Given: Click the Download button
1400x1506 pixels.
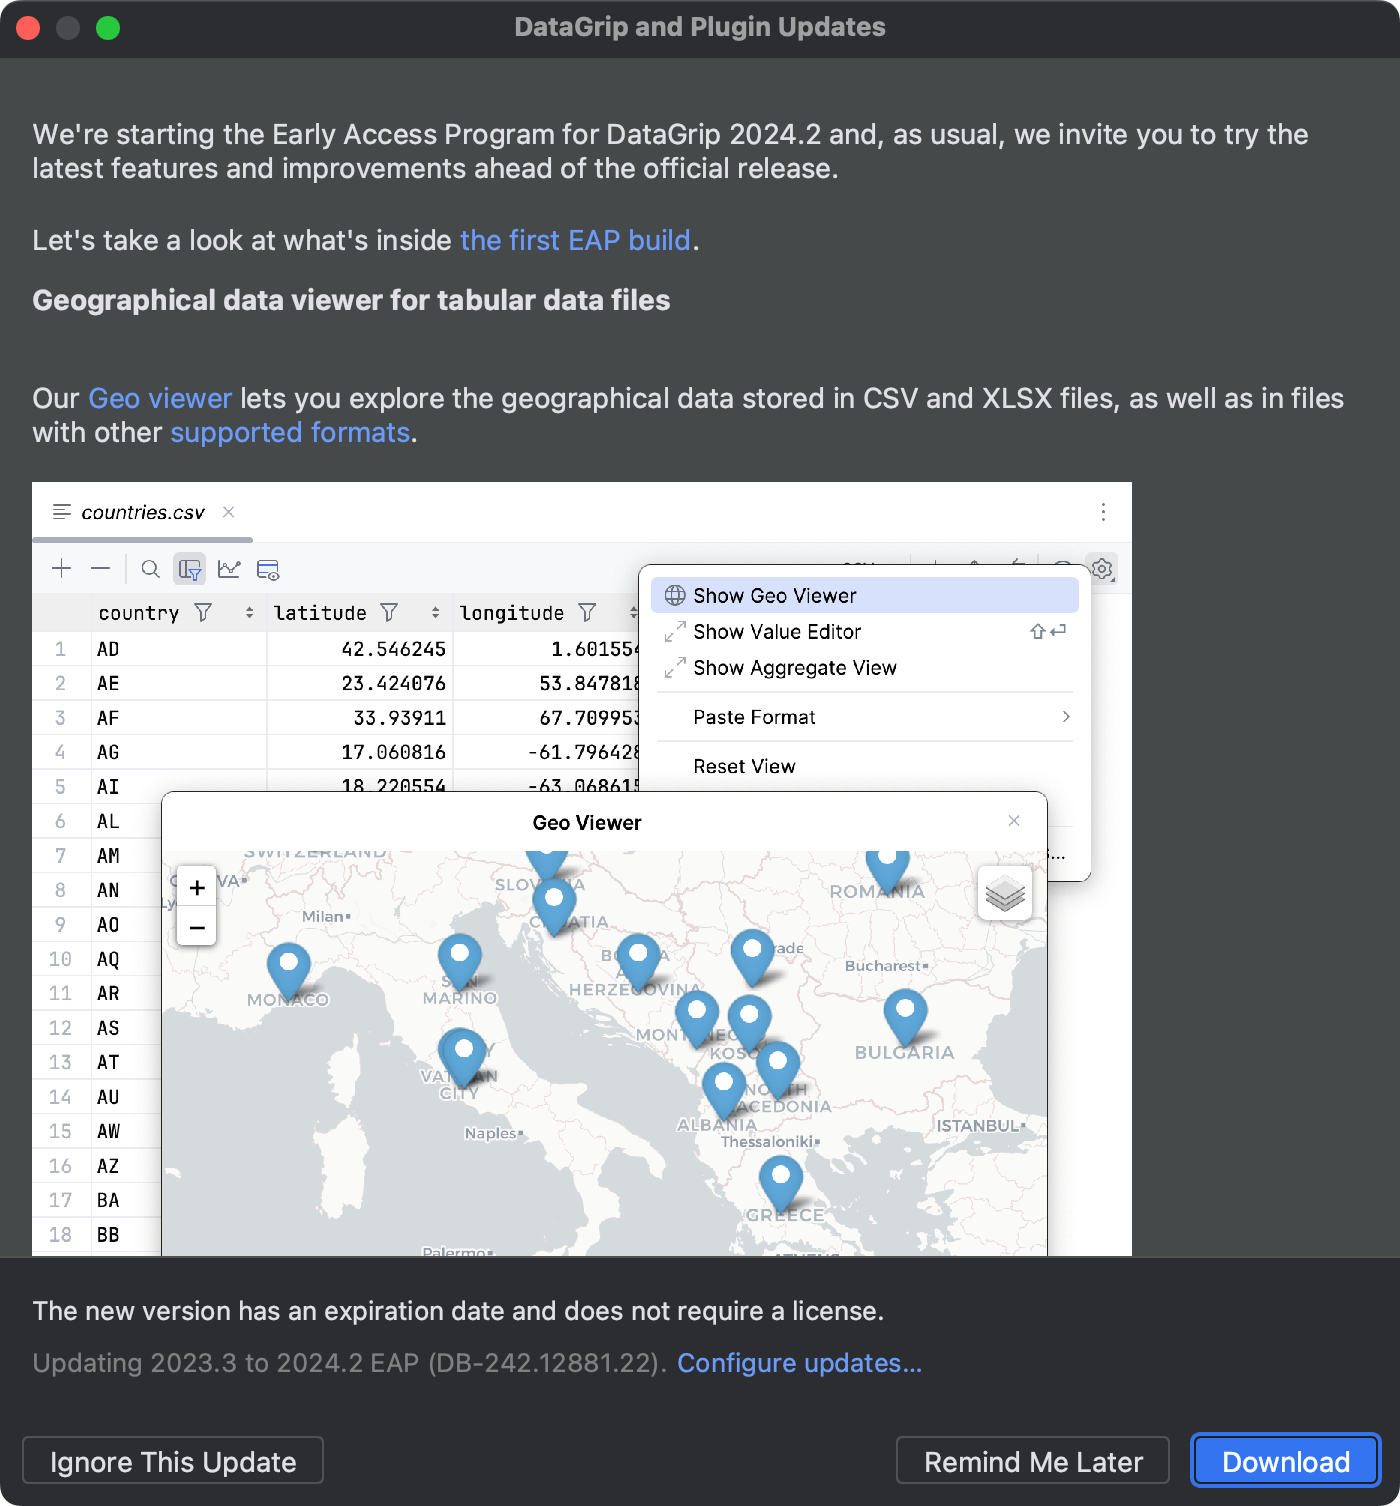Looking at the screenshot, I should click(1285, 1461).
